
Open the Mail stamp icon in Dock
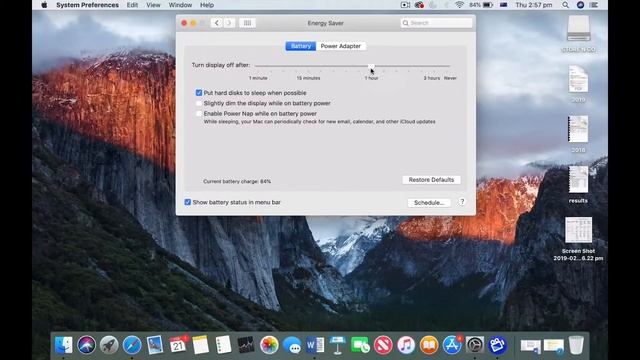155,345
